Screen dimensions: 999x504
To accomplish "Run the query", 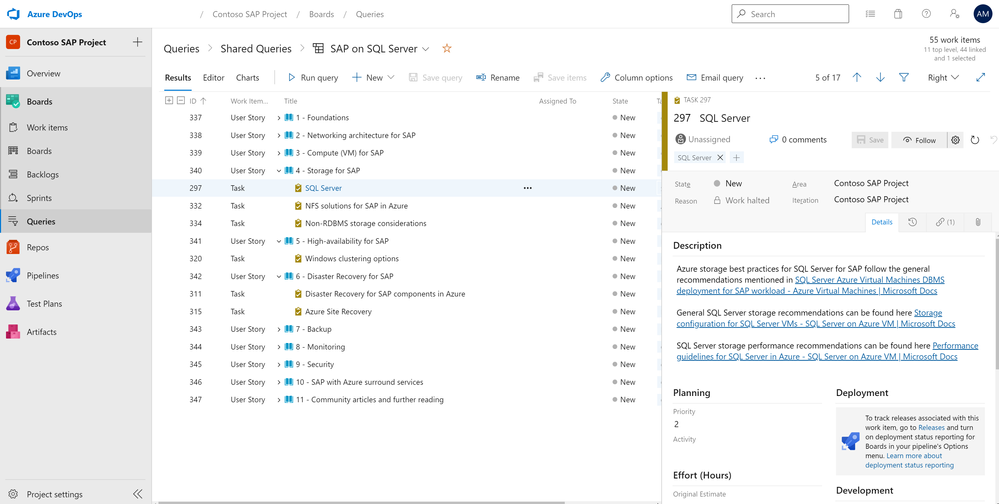I will 313,78.
